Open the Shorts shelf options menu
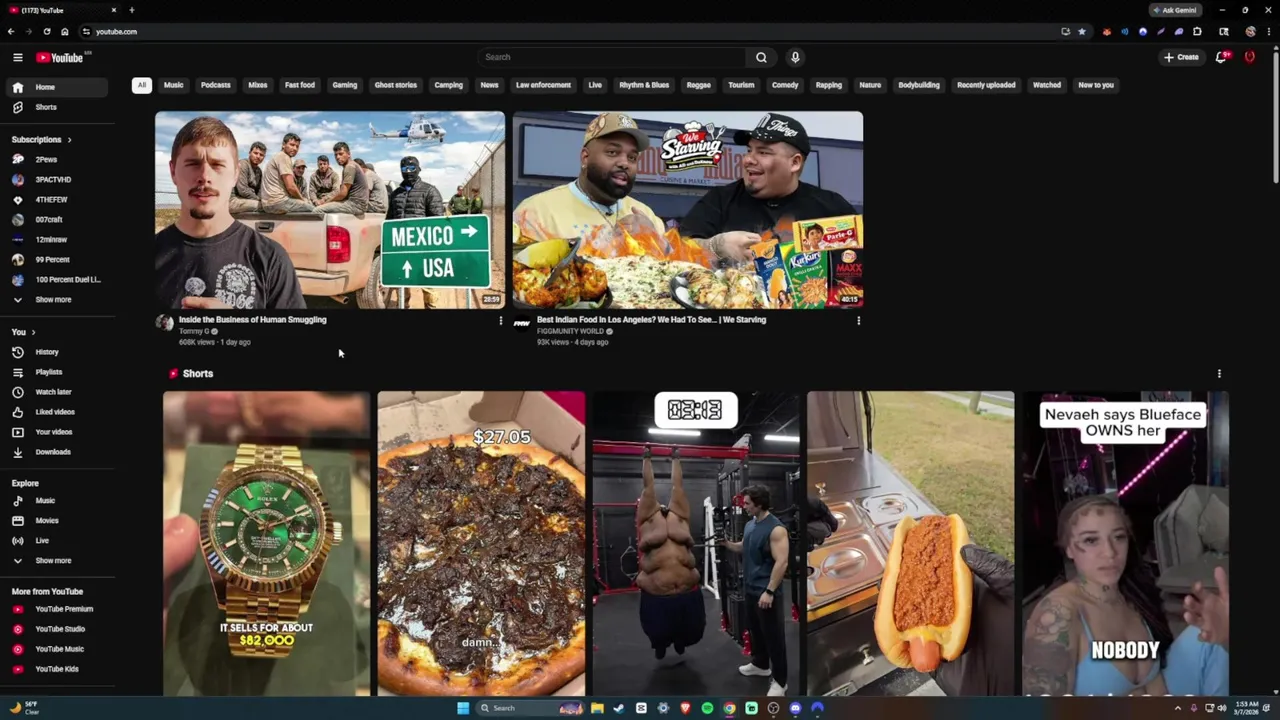Image resolution: width=1280 pixels, height=720 pixels. 1219,373
